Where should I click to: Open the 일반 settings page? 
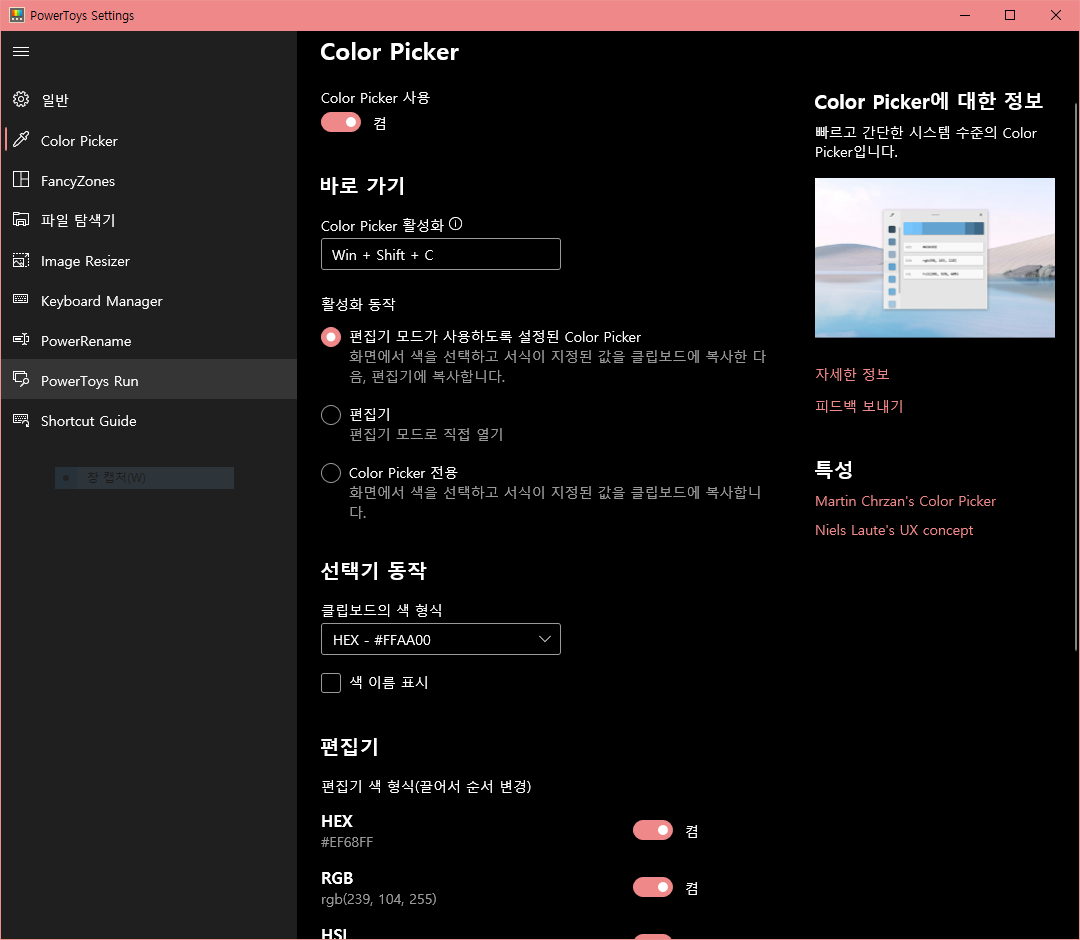[x=149, y=100]
